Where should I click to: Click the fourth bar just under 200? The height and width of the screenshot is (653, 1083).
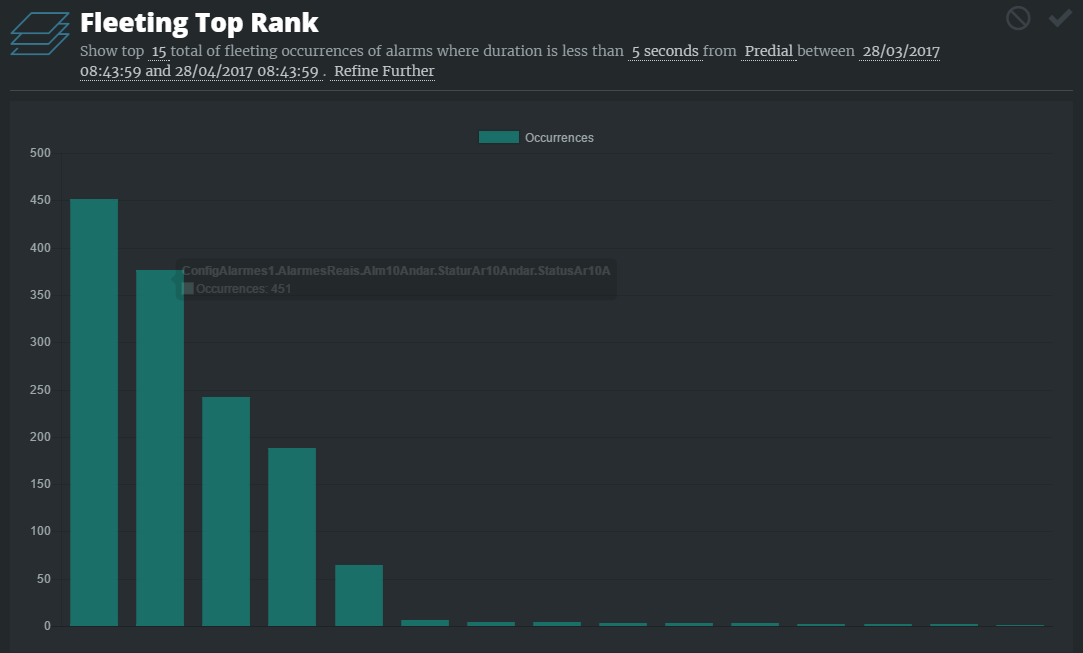pyautogui.click(x=292, y=536)
